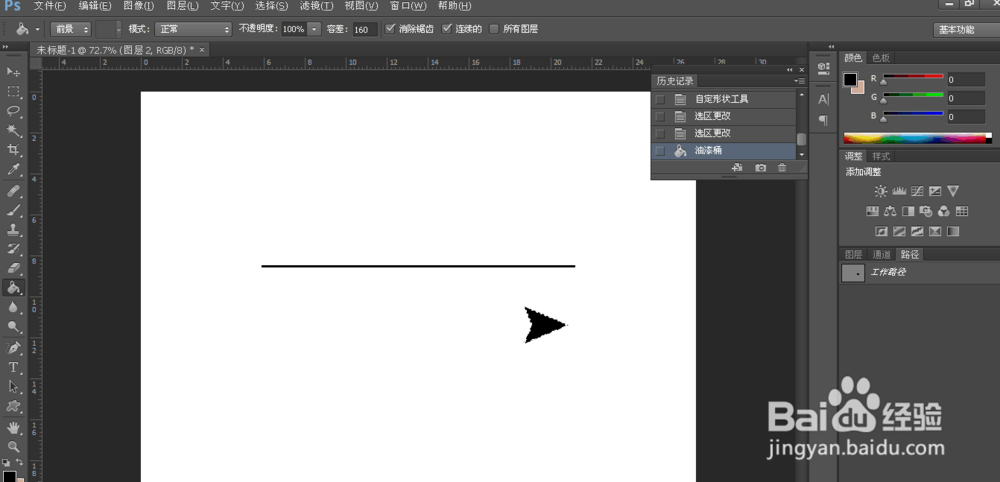Viewport: 1000px width, 482px height.
Task: Switch to the 图层 tab
Action: click(x=853, y=254)
